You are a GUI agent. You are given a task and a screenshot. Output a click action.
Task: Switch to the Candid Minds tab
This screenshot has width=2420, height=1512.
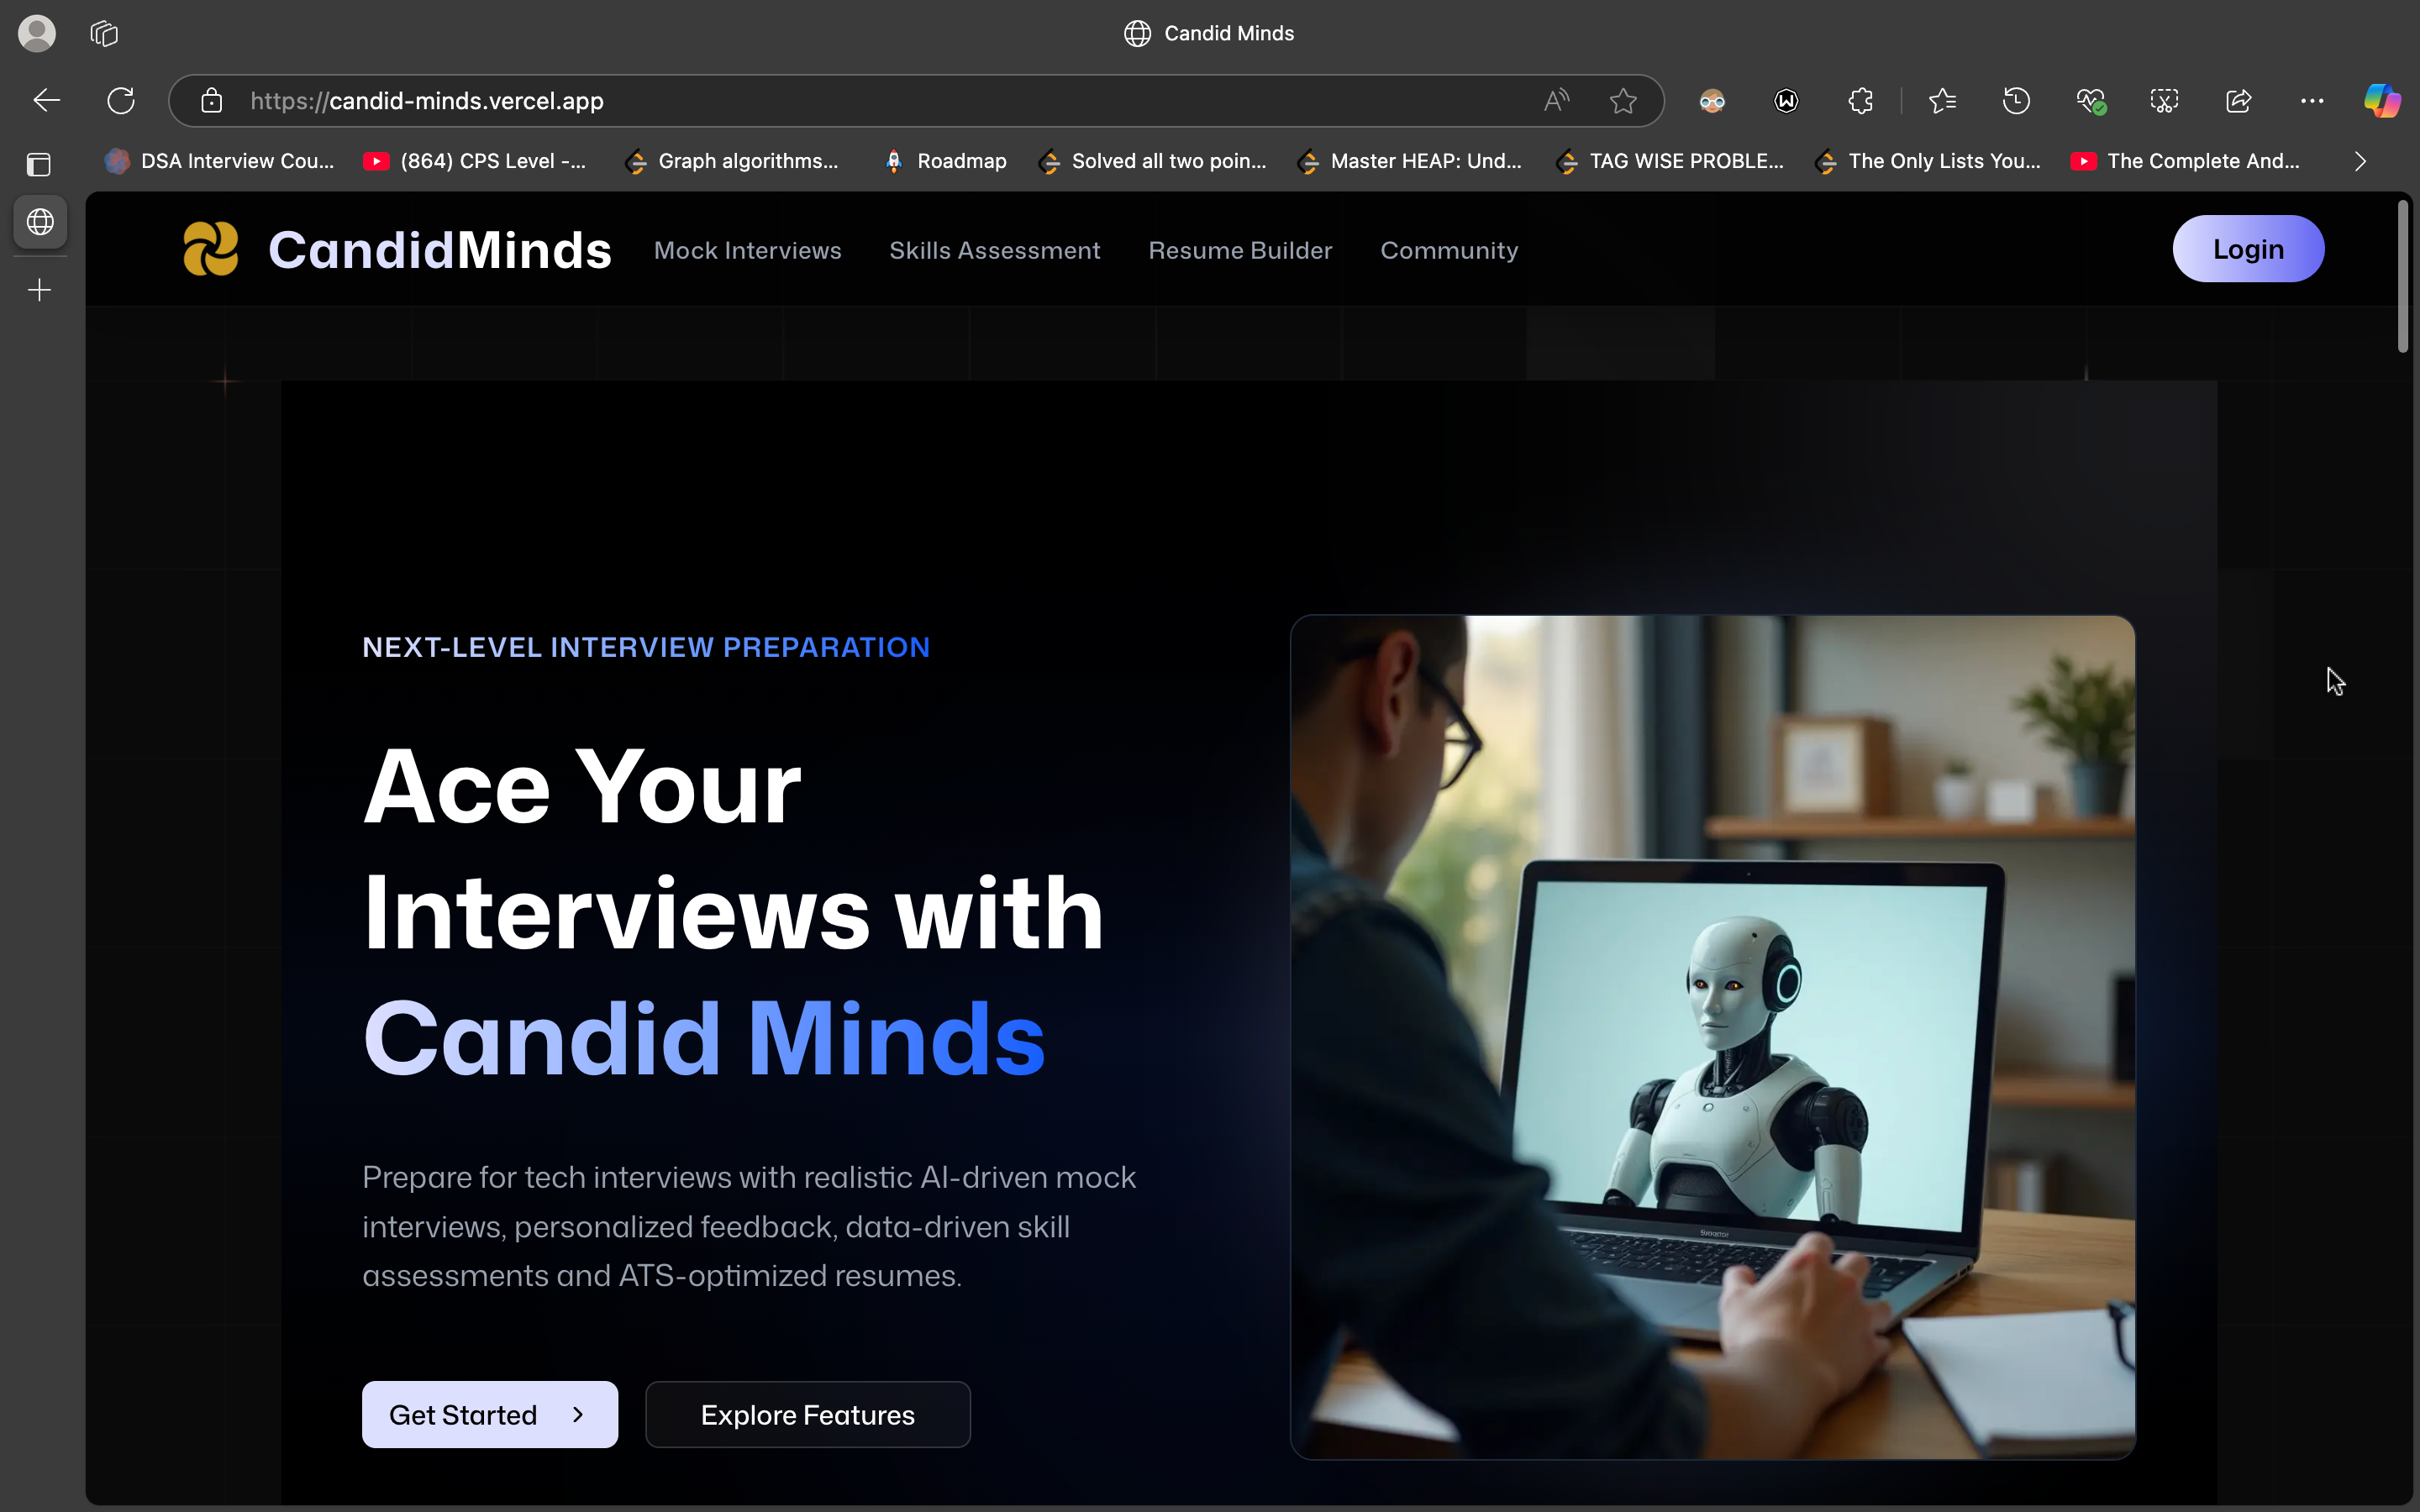1209,32
